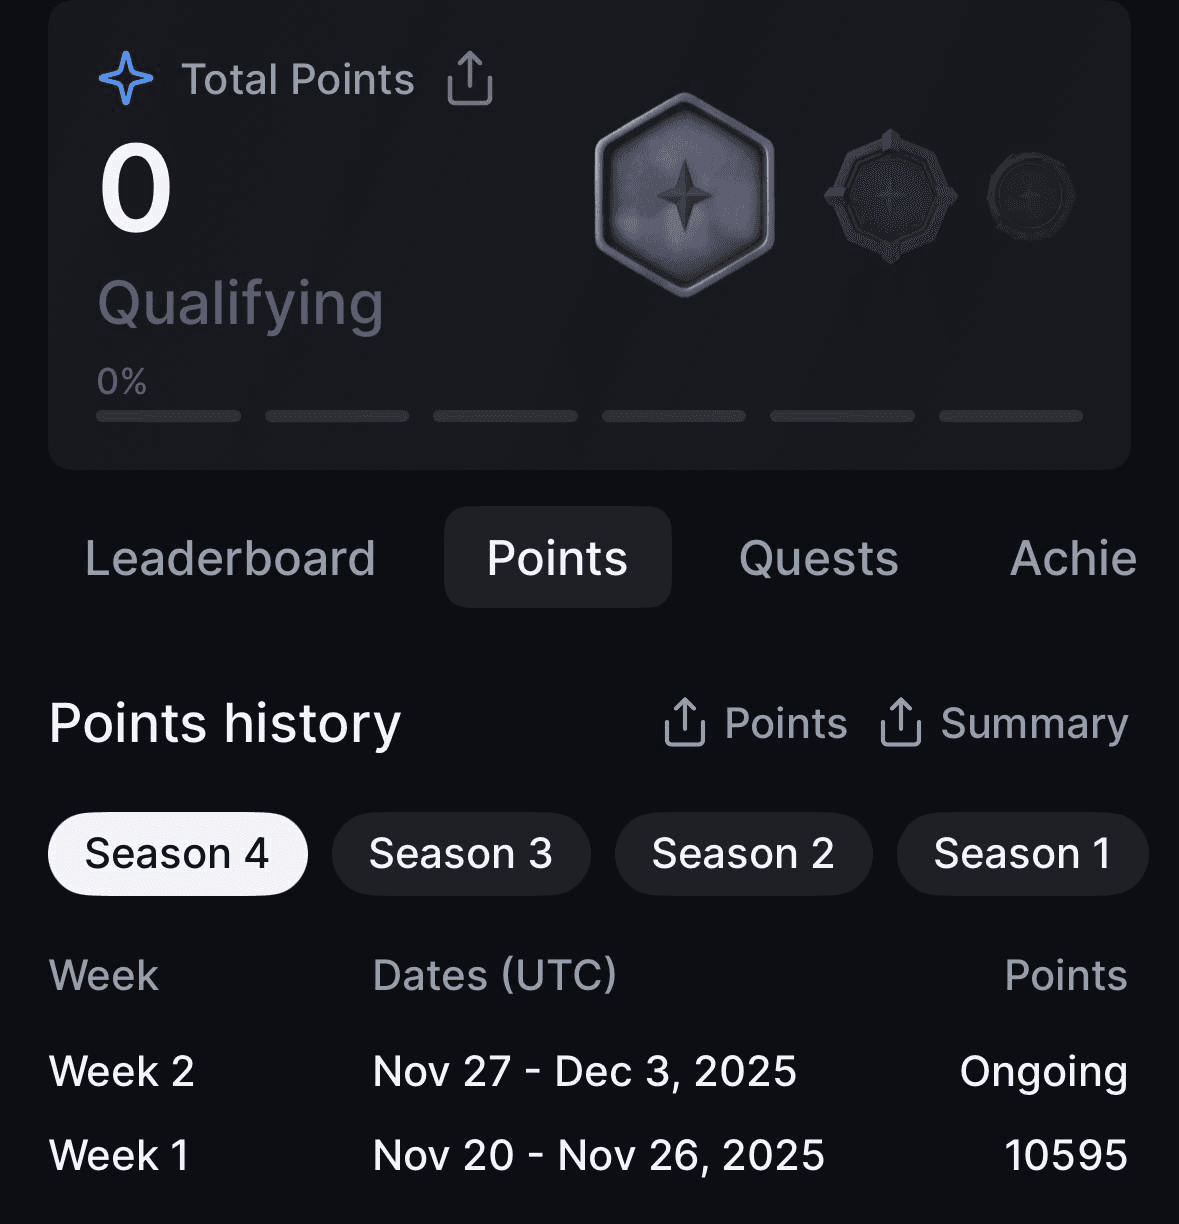Open the Leaderboard tab
The image size is (1179, 1224).
pyautogui.click(x=230, y=558)
